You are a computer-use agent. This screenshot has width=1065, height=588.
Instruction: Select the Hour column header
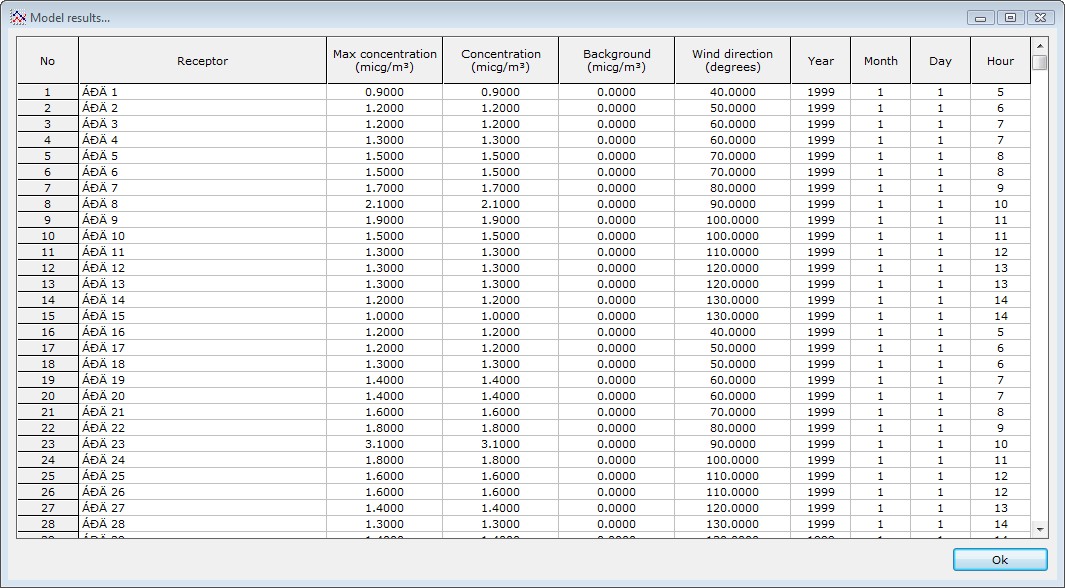[1000, 61]
